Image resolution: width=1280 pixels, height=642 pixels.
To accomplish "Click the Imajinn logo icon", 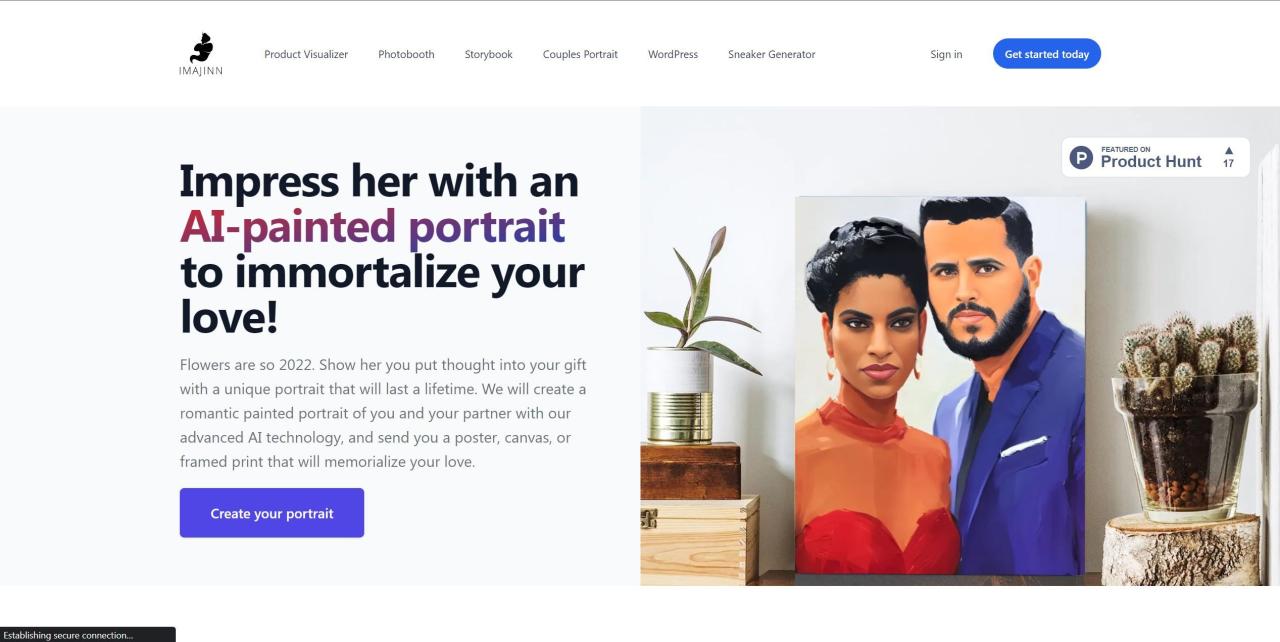I will coord(201,47).
